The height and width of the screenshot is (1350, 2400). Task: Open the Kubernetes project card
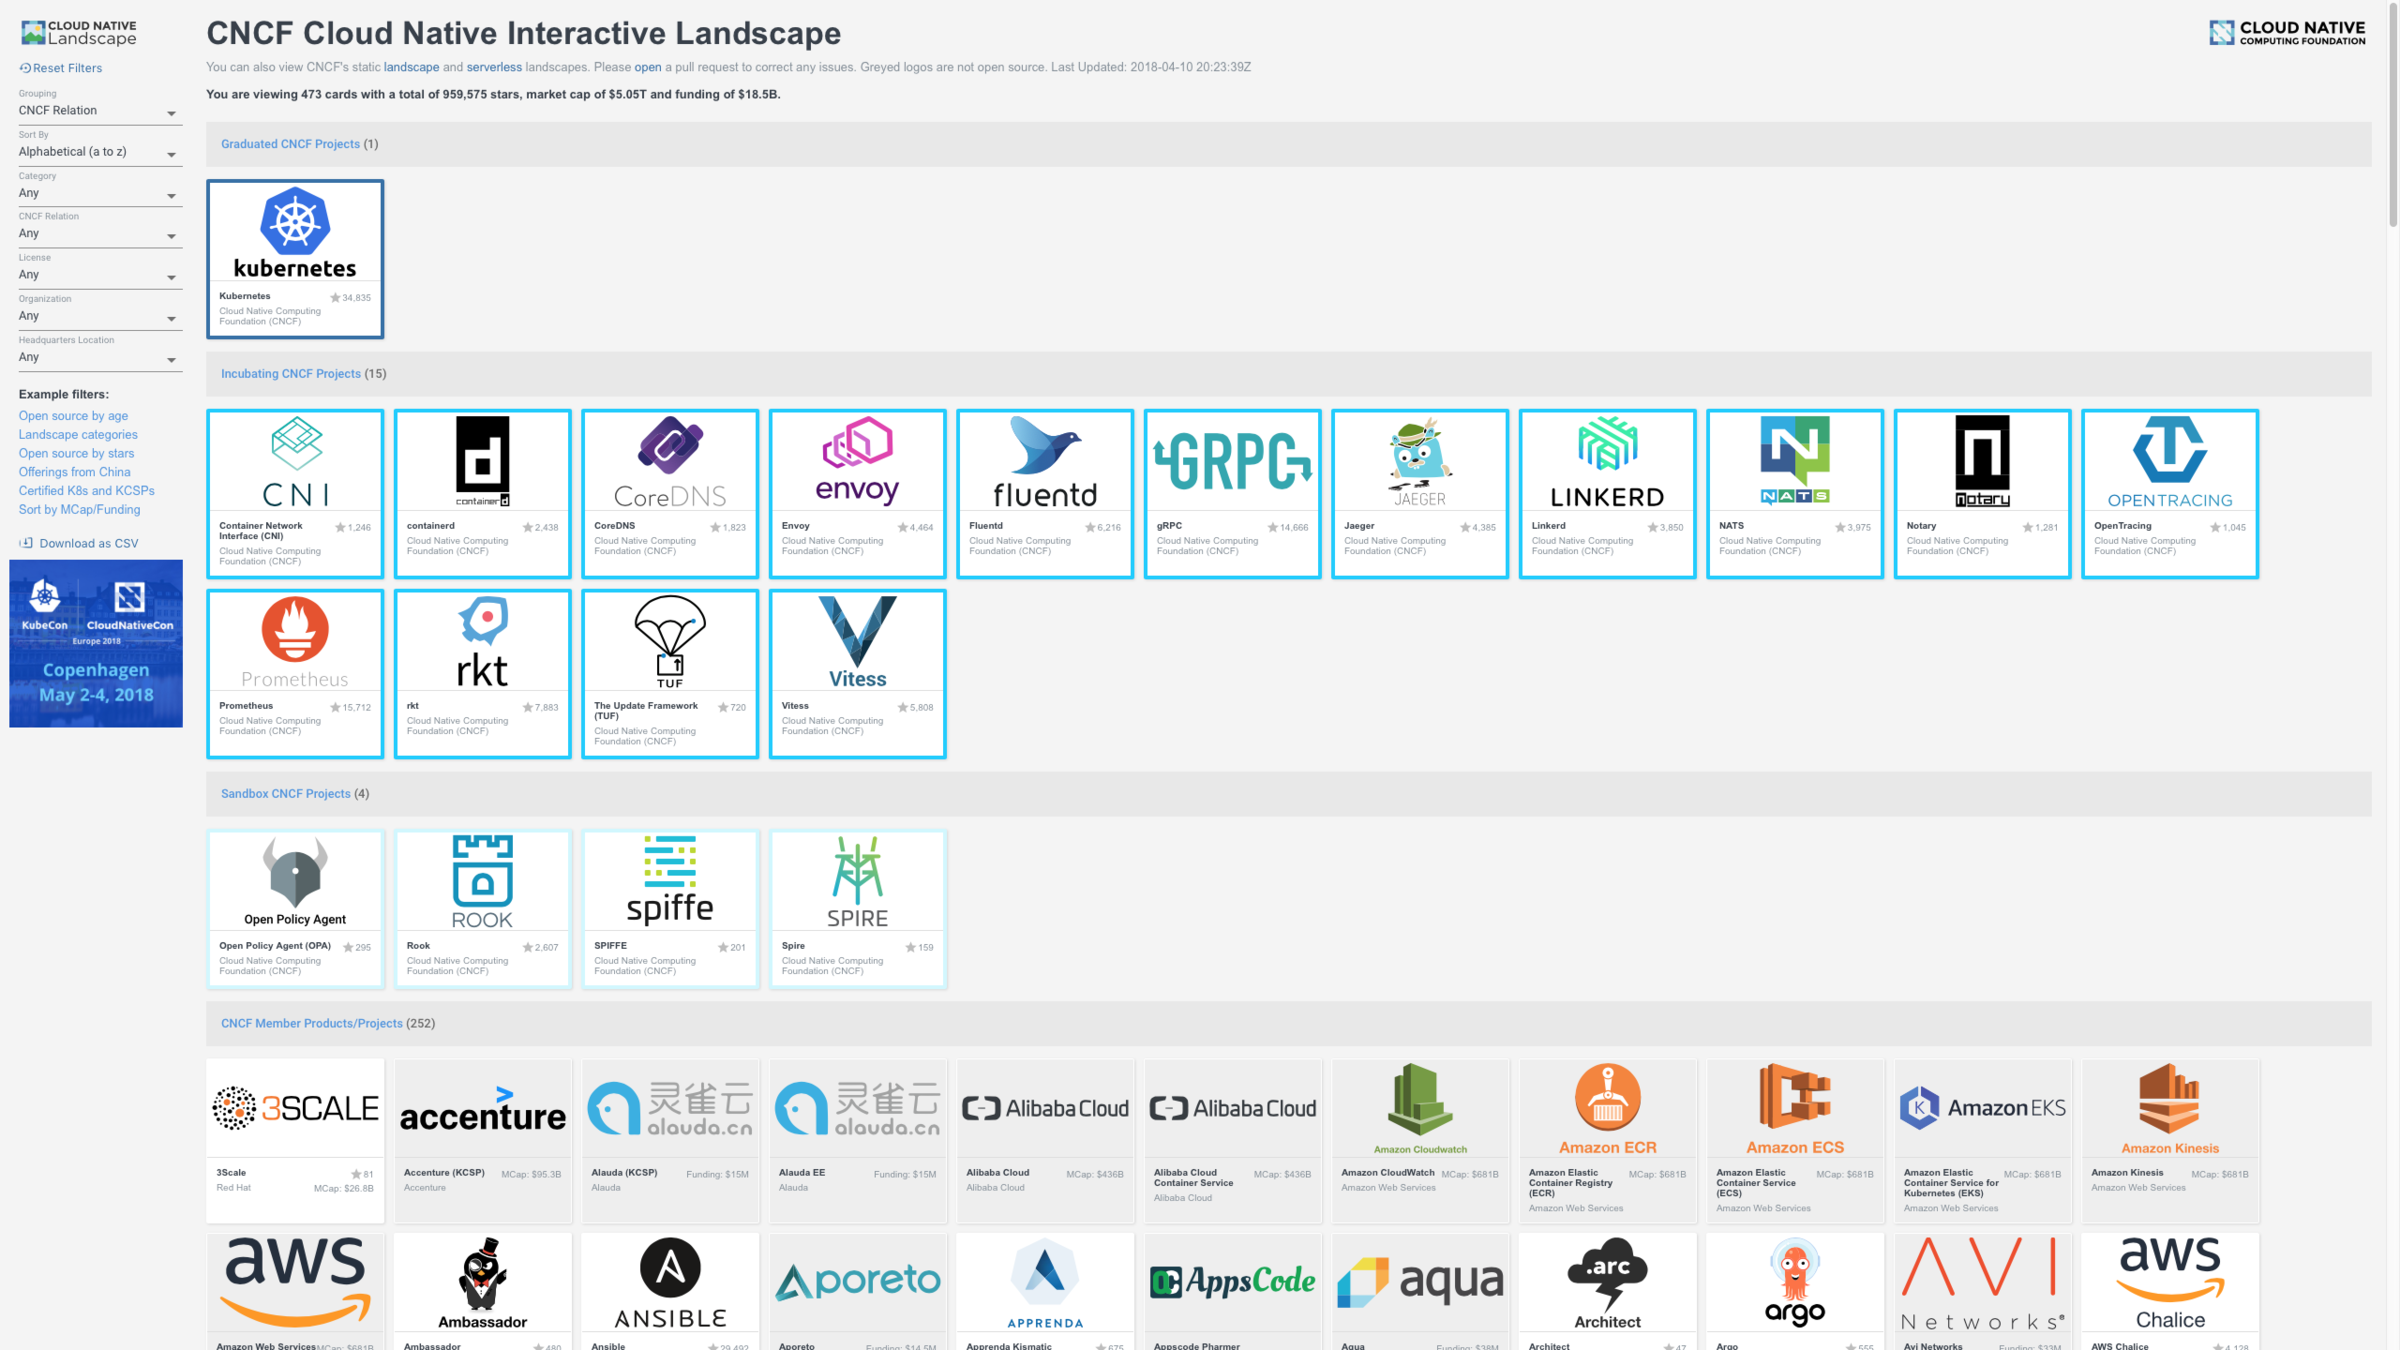(x=294, y=258)
